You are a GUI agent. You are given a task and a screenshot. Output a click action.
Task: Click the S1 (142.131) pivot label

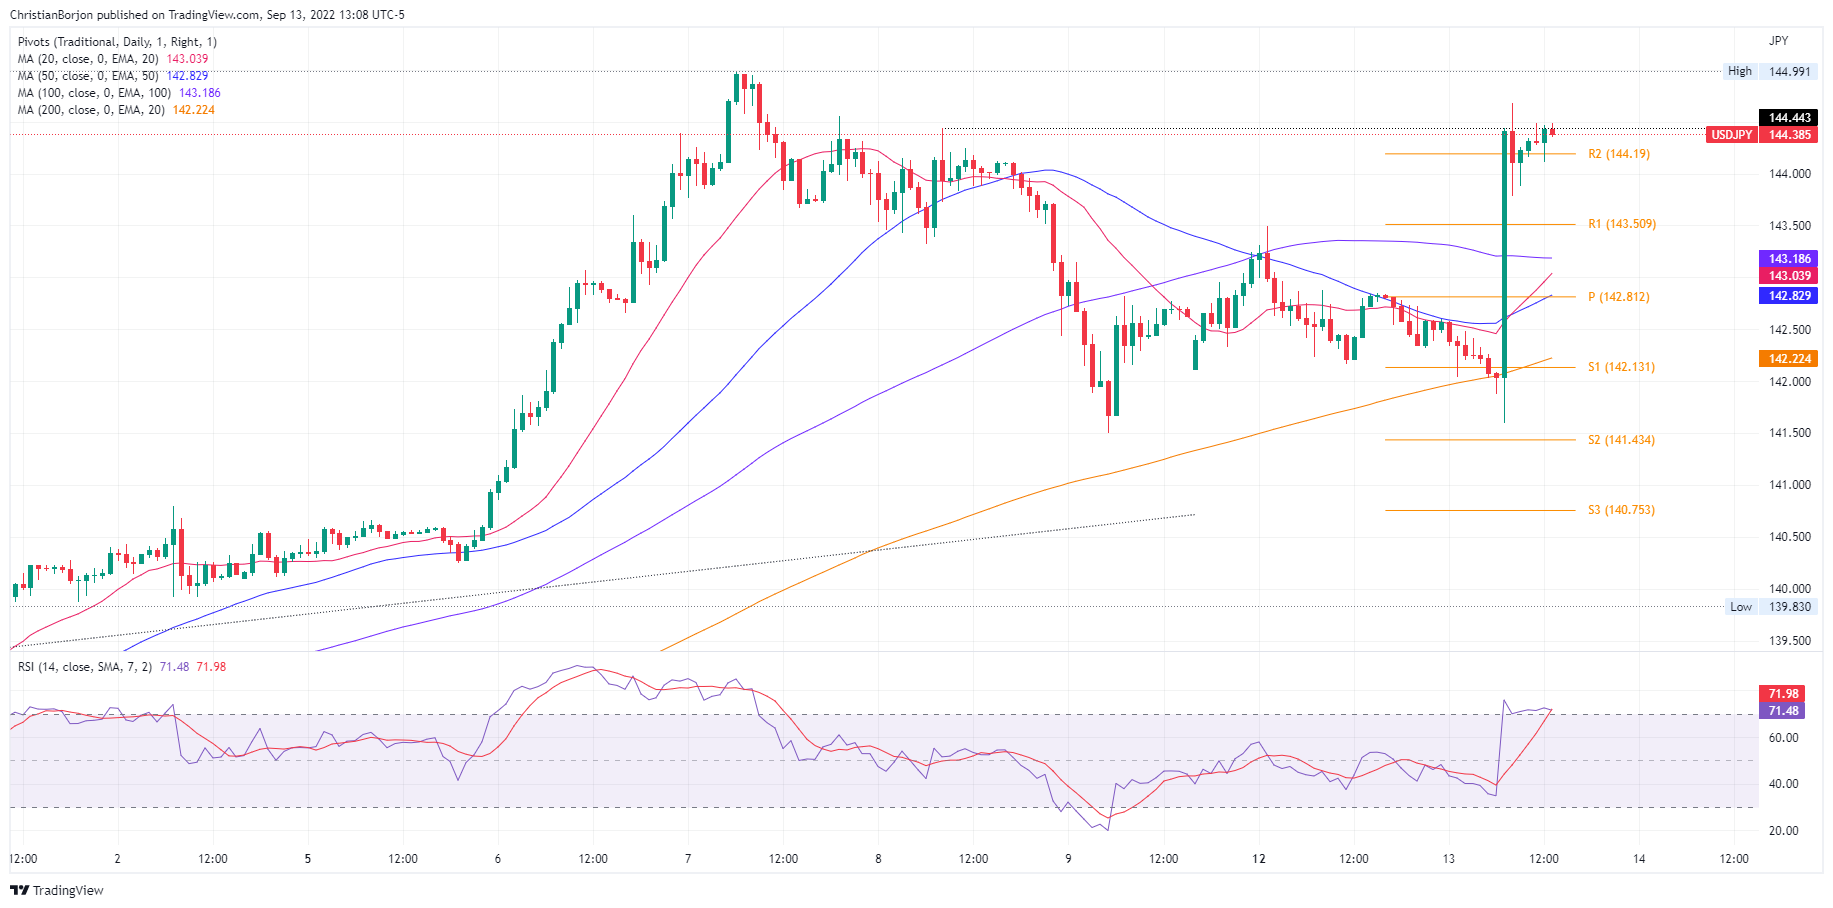[1621, 367]
